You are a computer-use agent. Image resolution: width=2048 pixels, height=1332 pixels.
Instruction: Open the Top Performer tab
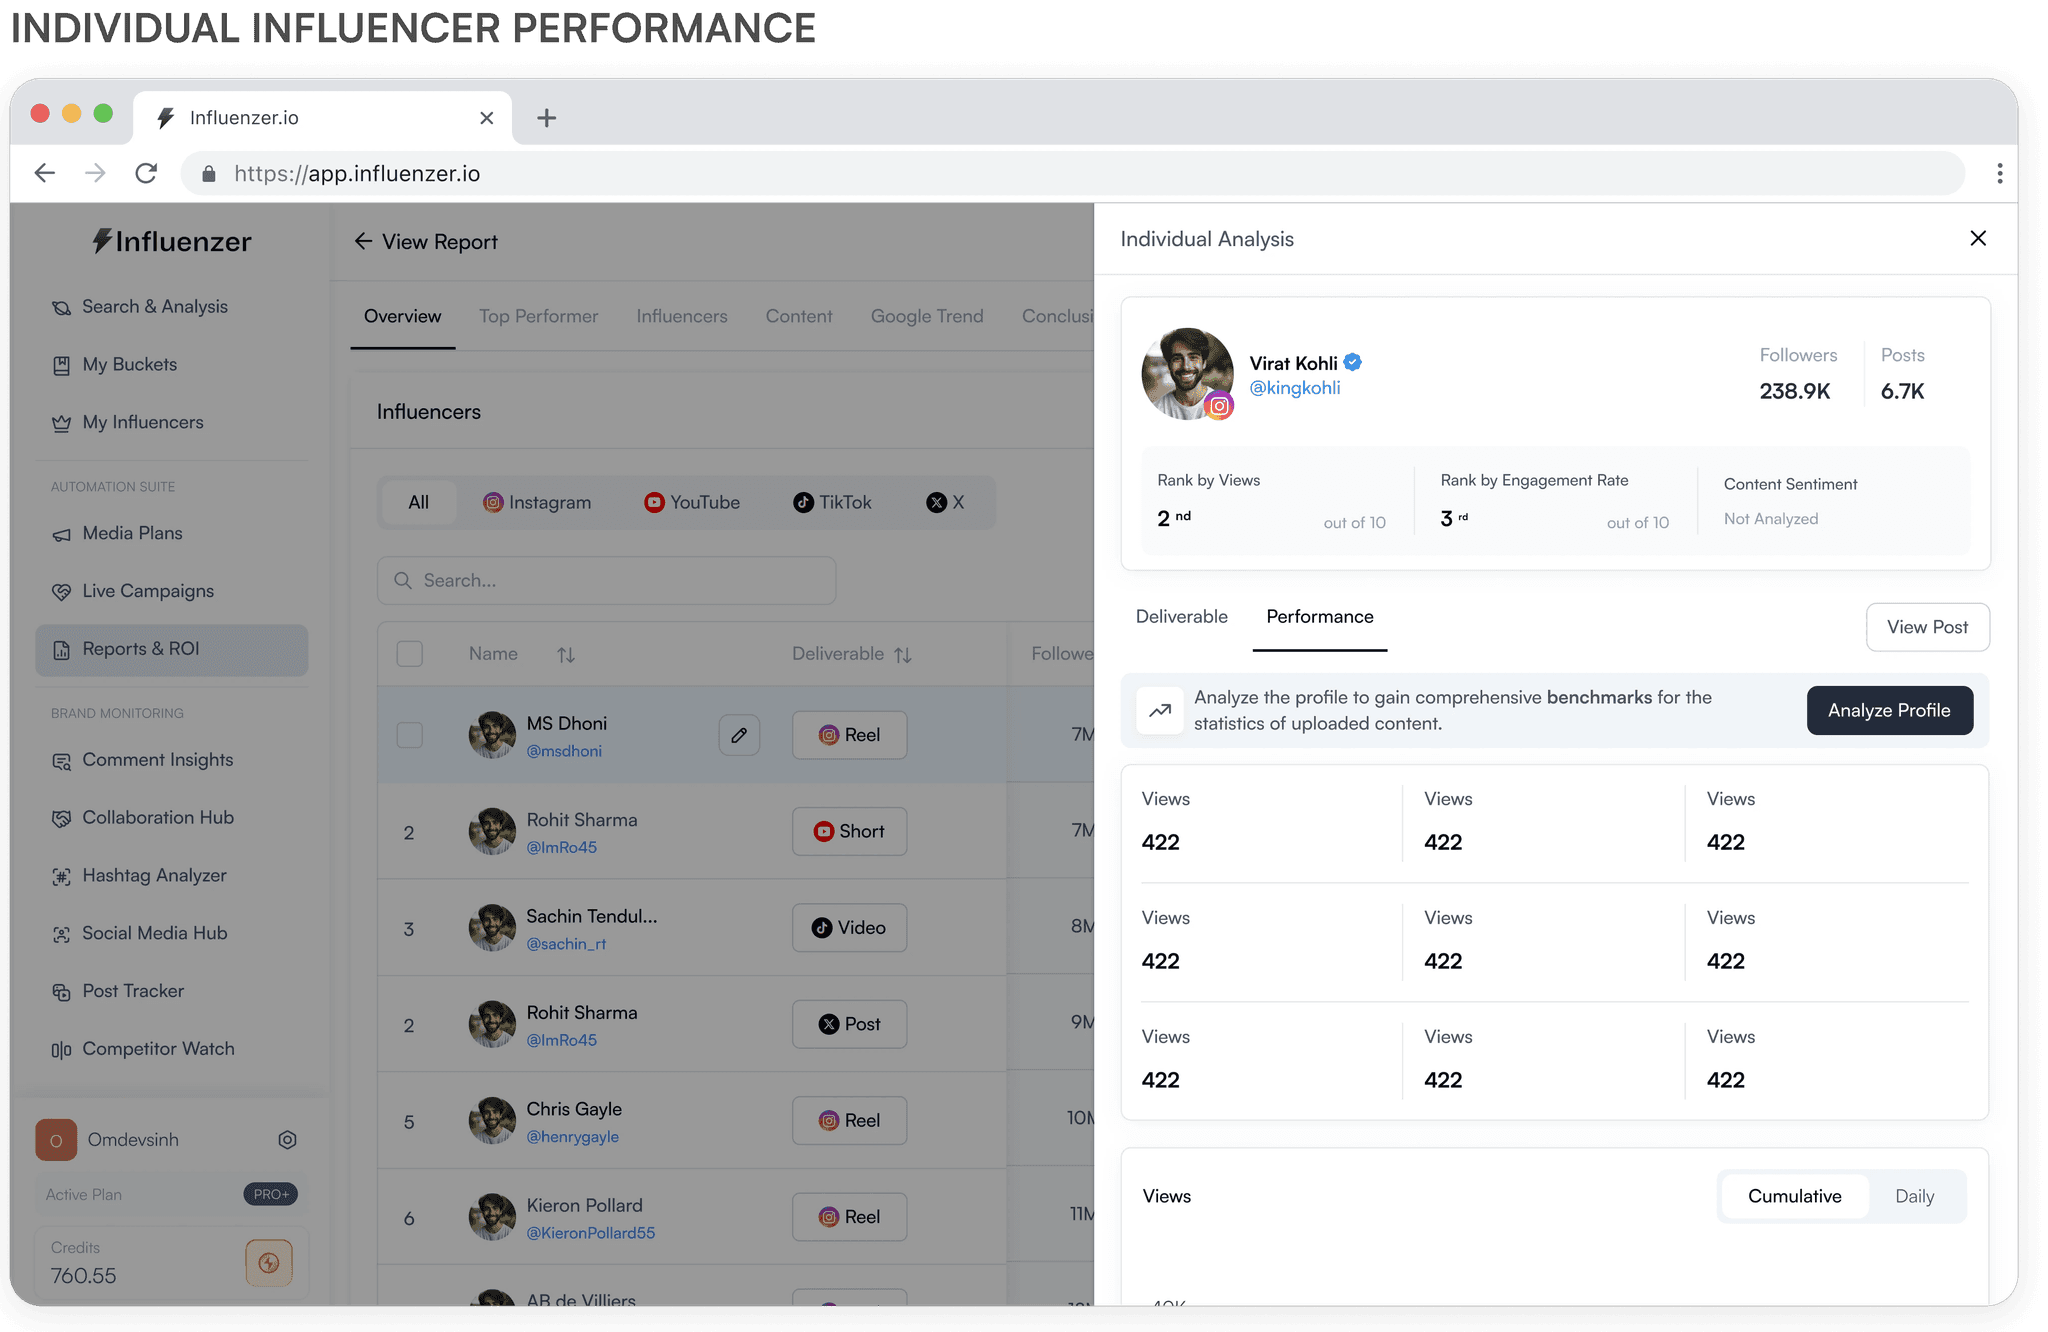(x=538, y=317)
